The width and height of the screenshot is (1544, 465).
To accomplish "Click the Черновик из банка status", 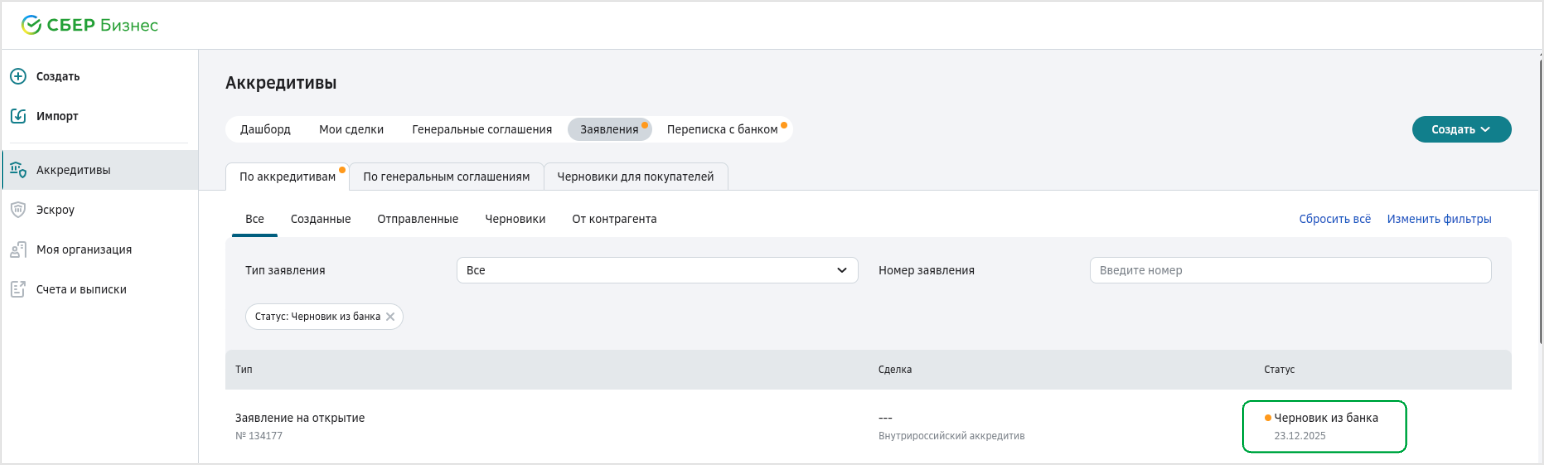I will [x=1326, y=418].
